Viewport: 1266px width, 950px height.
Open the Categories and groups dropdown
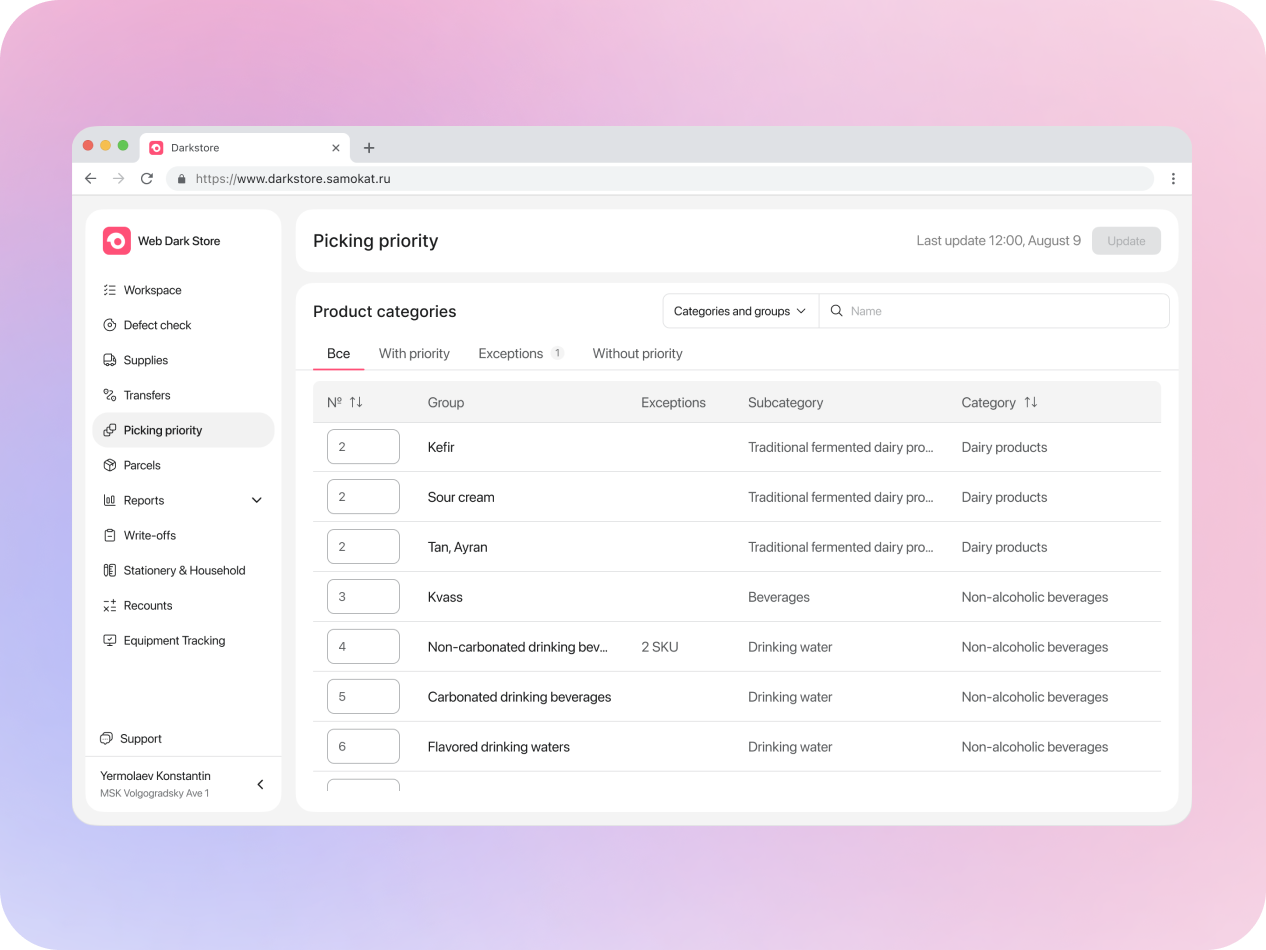tap(740, 311)
